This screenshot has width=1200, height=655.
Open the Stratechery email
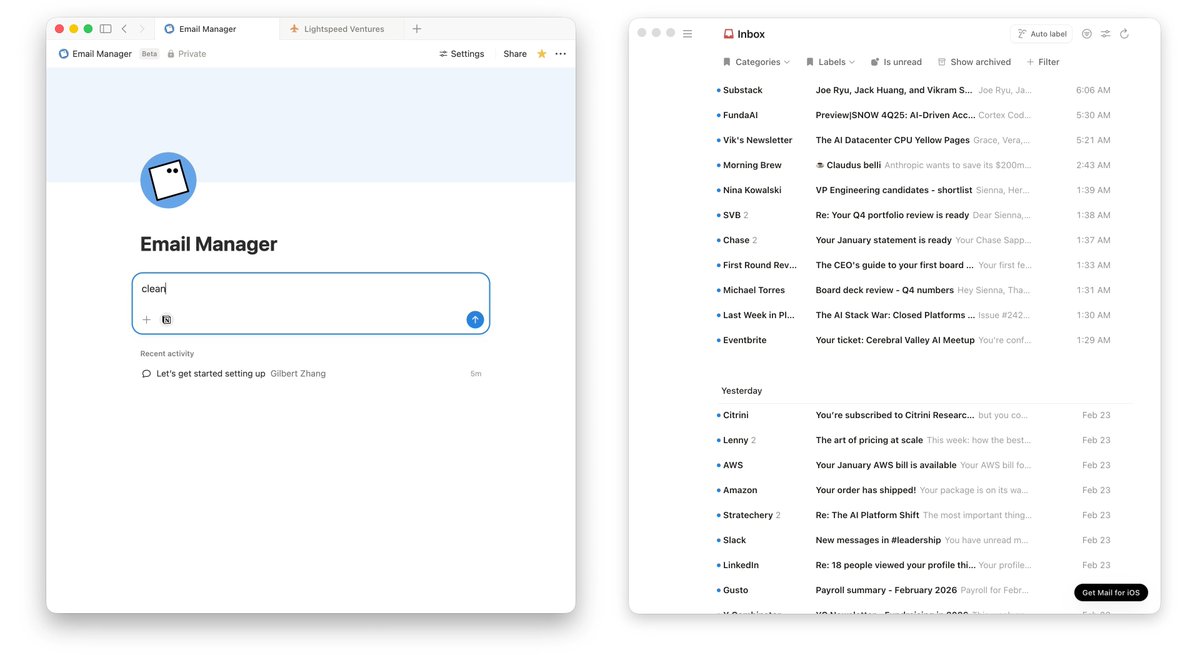[x=913, y=515]
